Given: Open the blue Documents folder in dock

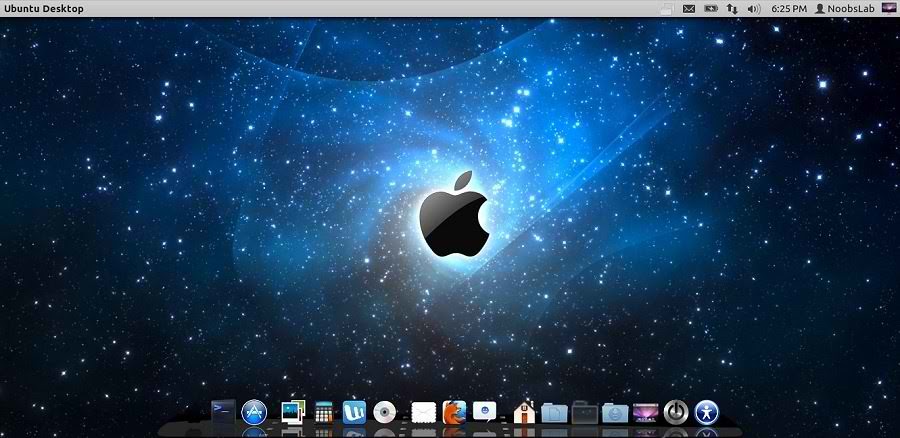Looking at the screenshot, I should click(x=554, y=413).
